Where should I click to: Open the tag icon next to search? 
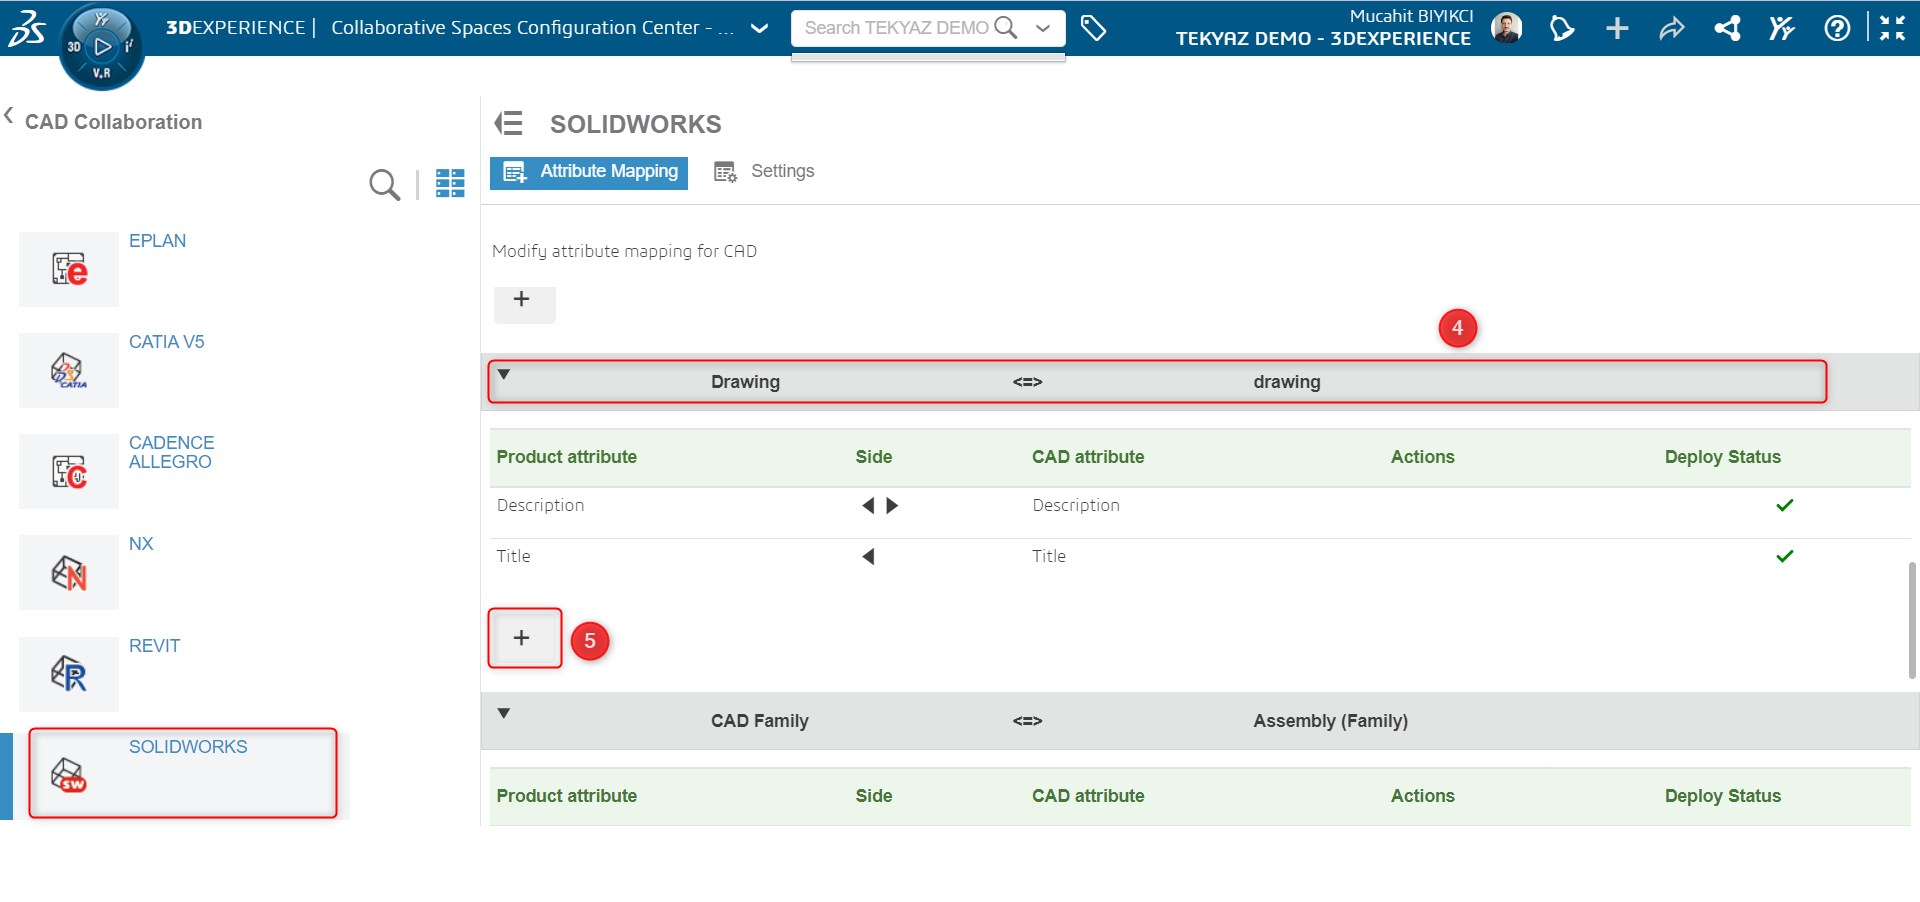(1093, 28)
